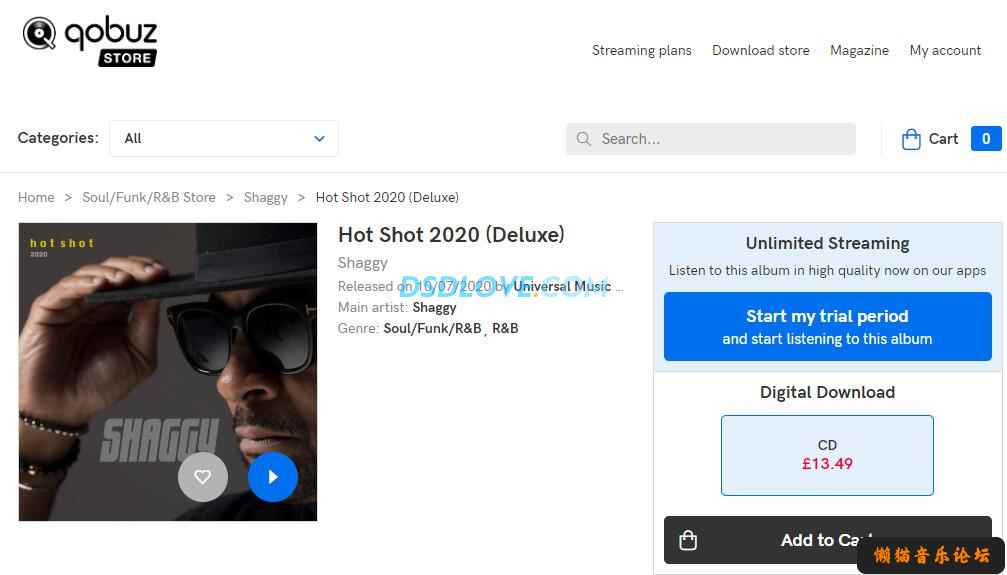This screenshot has height=575, width=1007.
Task: Click the shopping bag Cart icon
Action: point(911,139)
